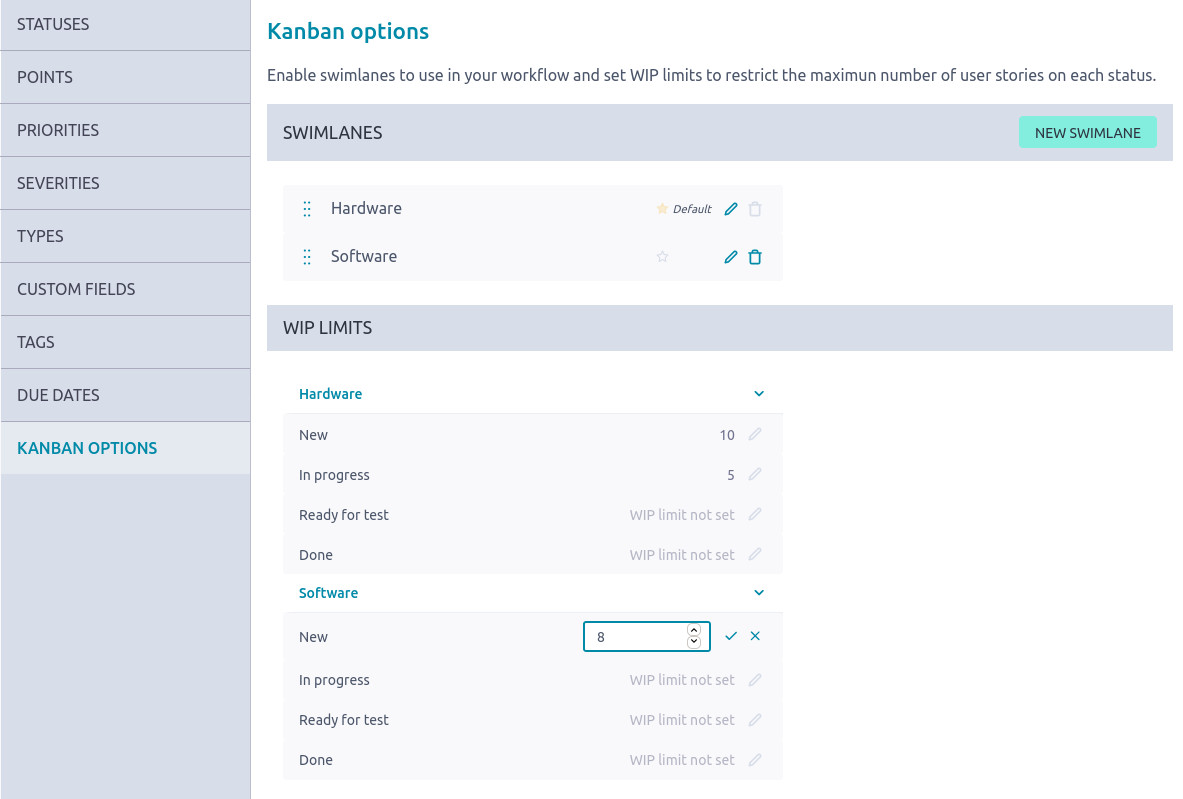Click the New Swimlane button
1183x799 pixels.
tap(1087, 133)
